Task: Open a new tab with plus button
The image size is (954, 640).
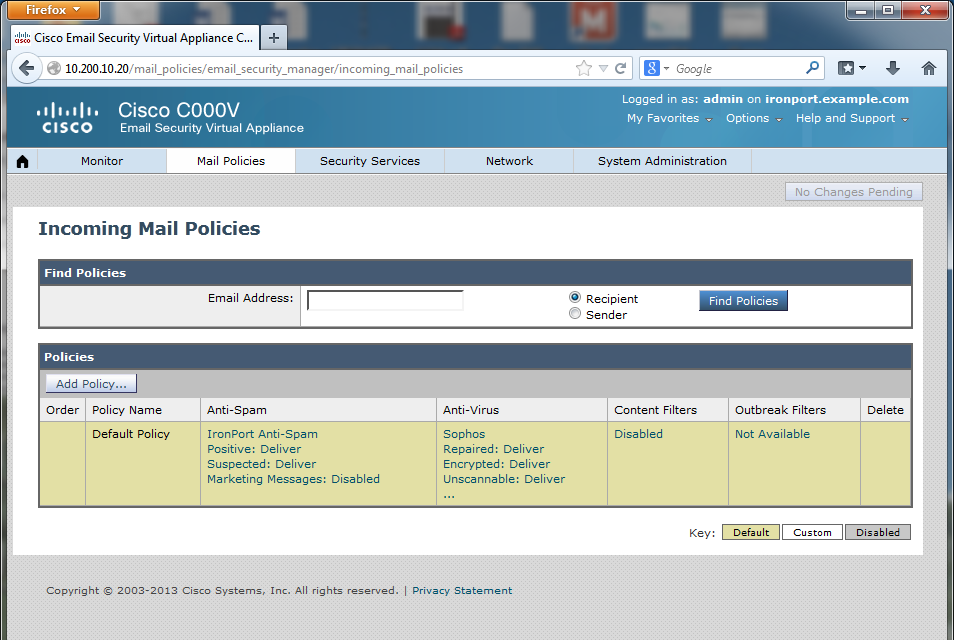Action: [x=274, y=38]
